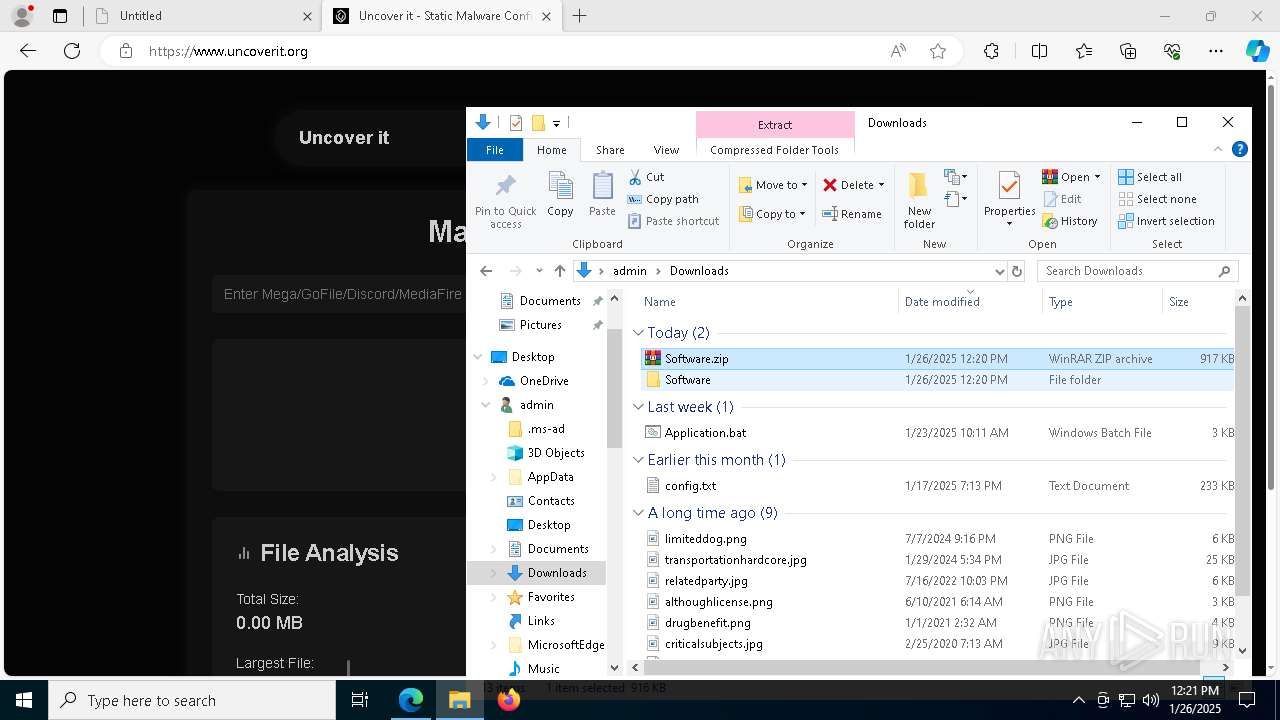The image size is (1280, 720).
Task: Open address bar history dropdown
Action: (x=999, y=271)
